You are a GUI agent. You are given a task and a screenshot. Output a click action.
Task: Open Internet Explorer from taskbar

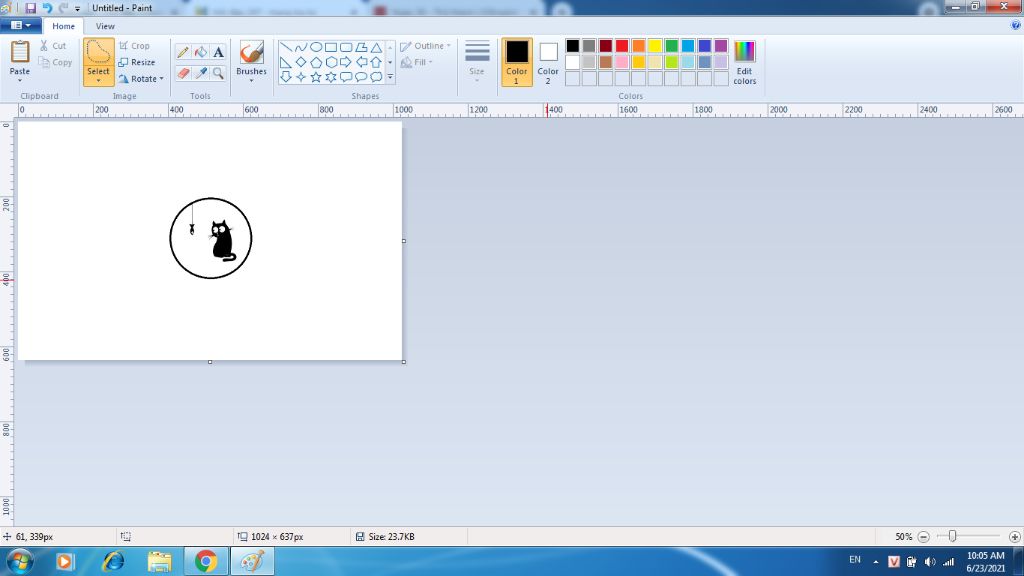click(112, 561)
